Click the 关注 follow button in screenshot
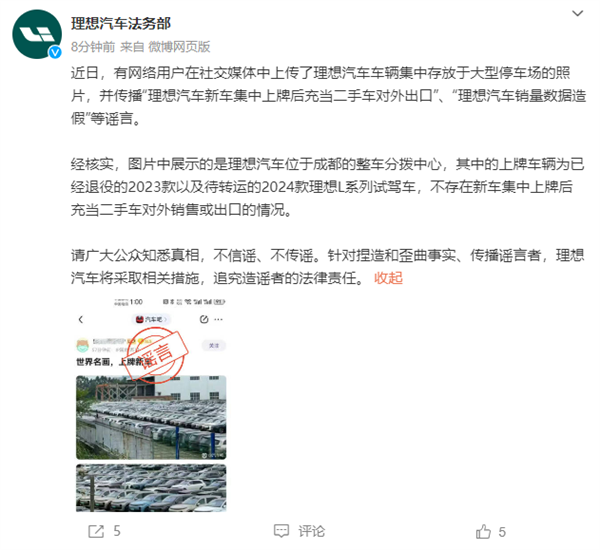 (214, 346)
